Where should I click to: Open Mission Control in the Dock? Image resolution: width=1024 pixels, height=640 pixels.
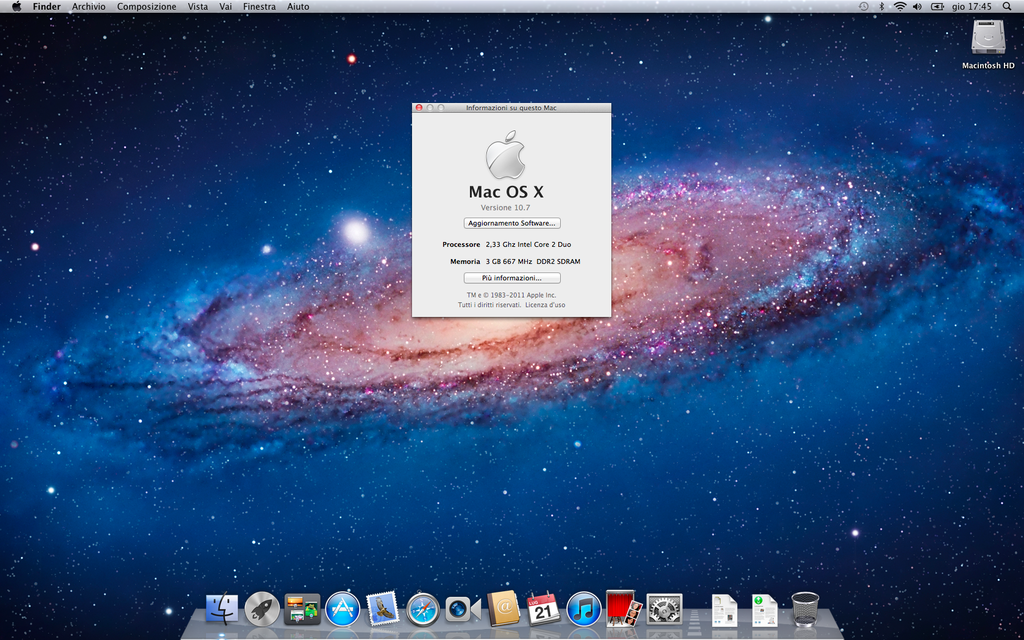click(302, 609)
